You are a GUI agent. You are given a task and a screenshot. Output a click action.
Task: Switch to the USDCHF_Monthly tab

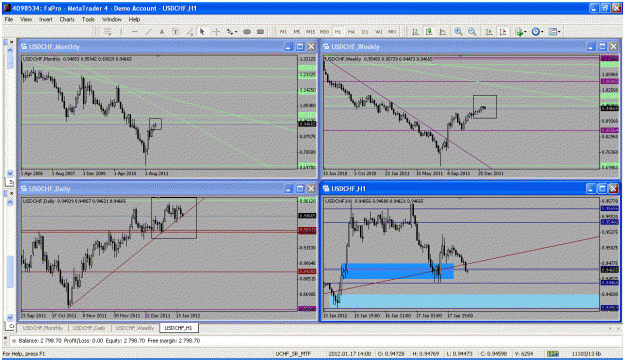(43, 328)
